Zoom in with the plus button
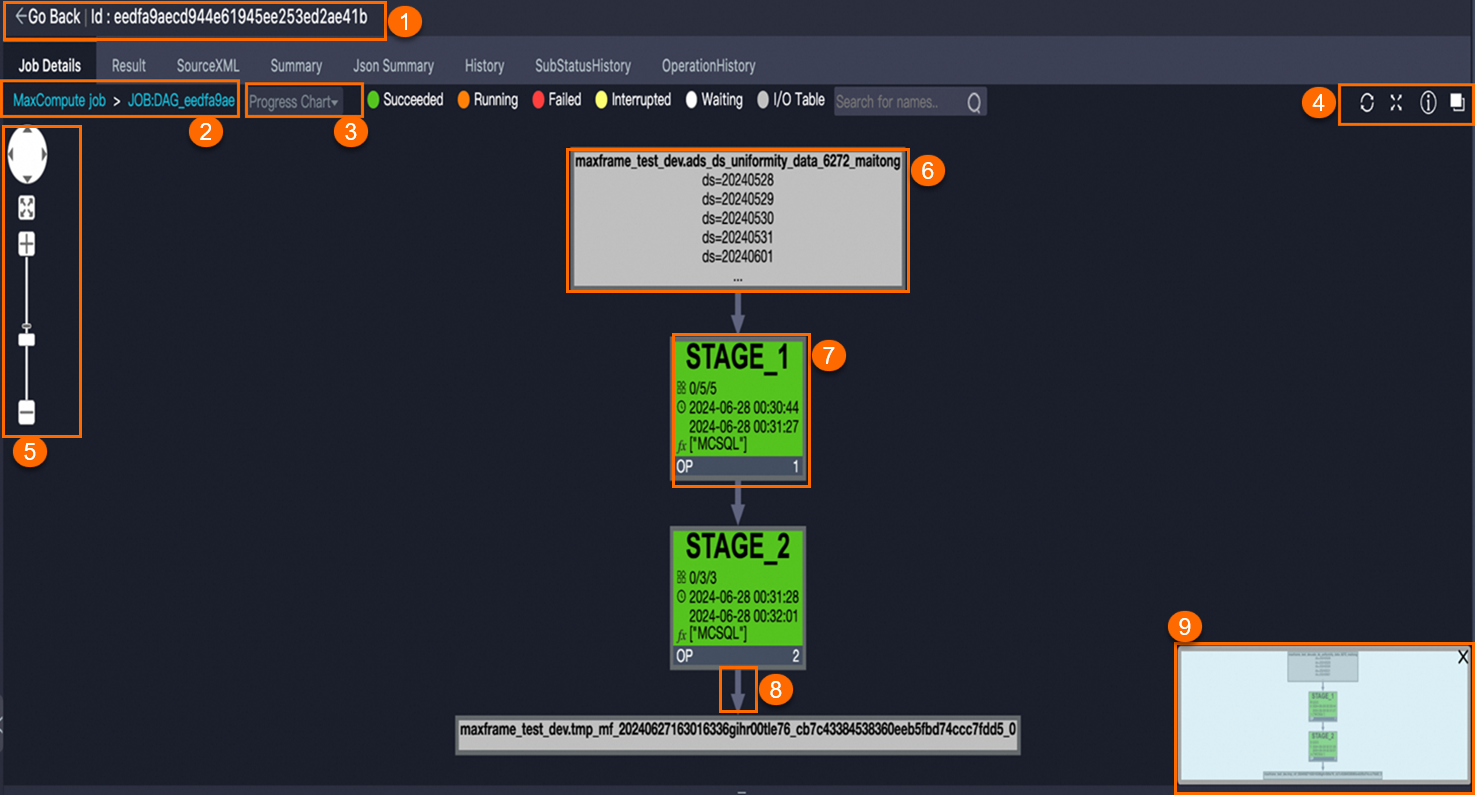Screen dimensions: 1475x795 click(x=27, y=244)
